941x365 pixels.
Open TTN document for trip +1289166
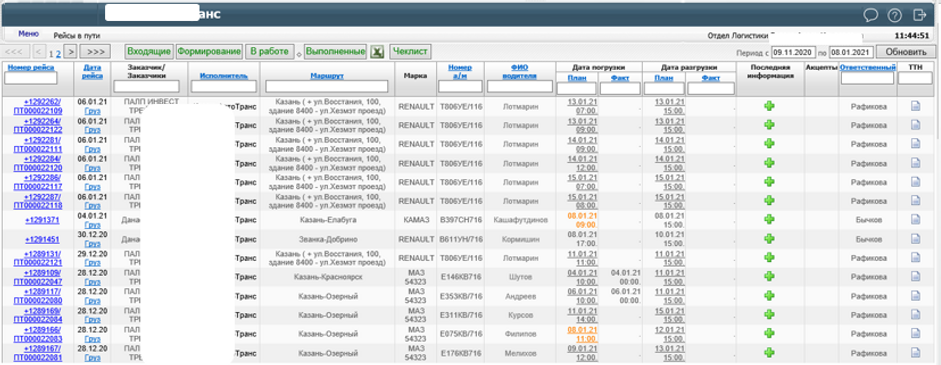[x=915, y=334]
